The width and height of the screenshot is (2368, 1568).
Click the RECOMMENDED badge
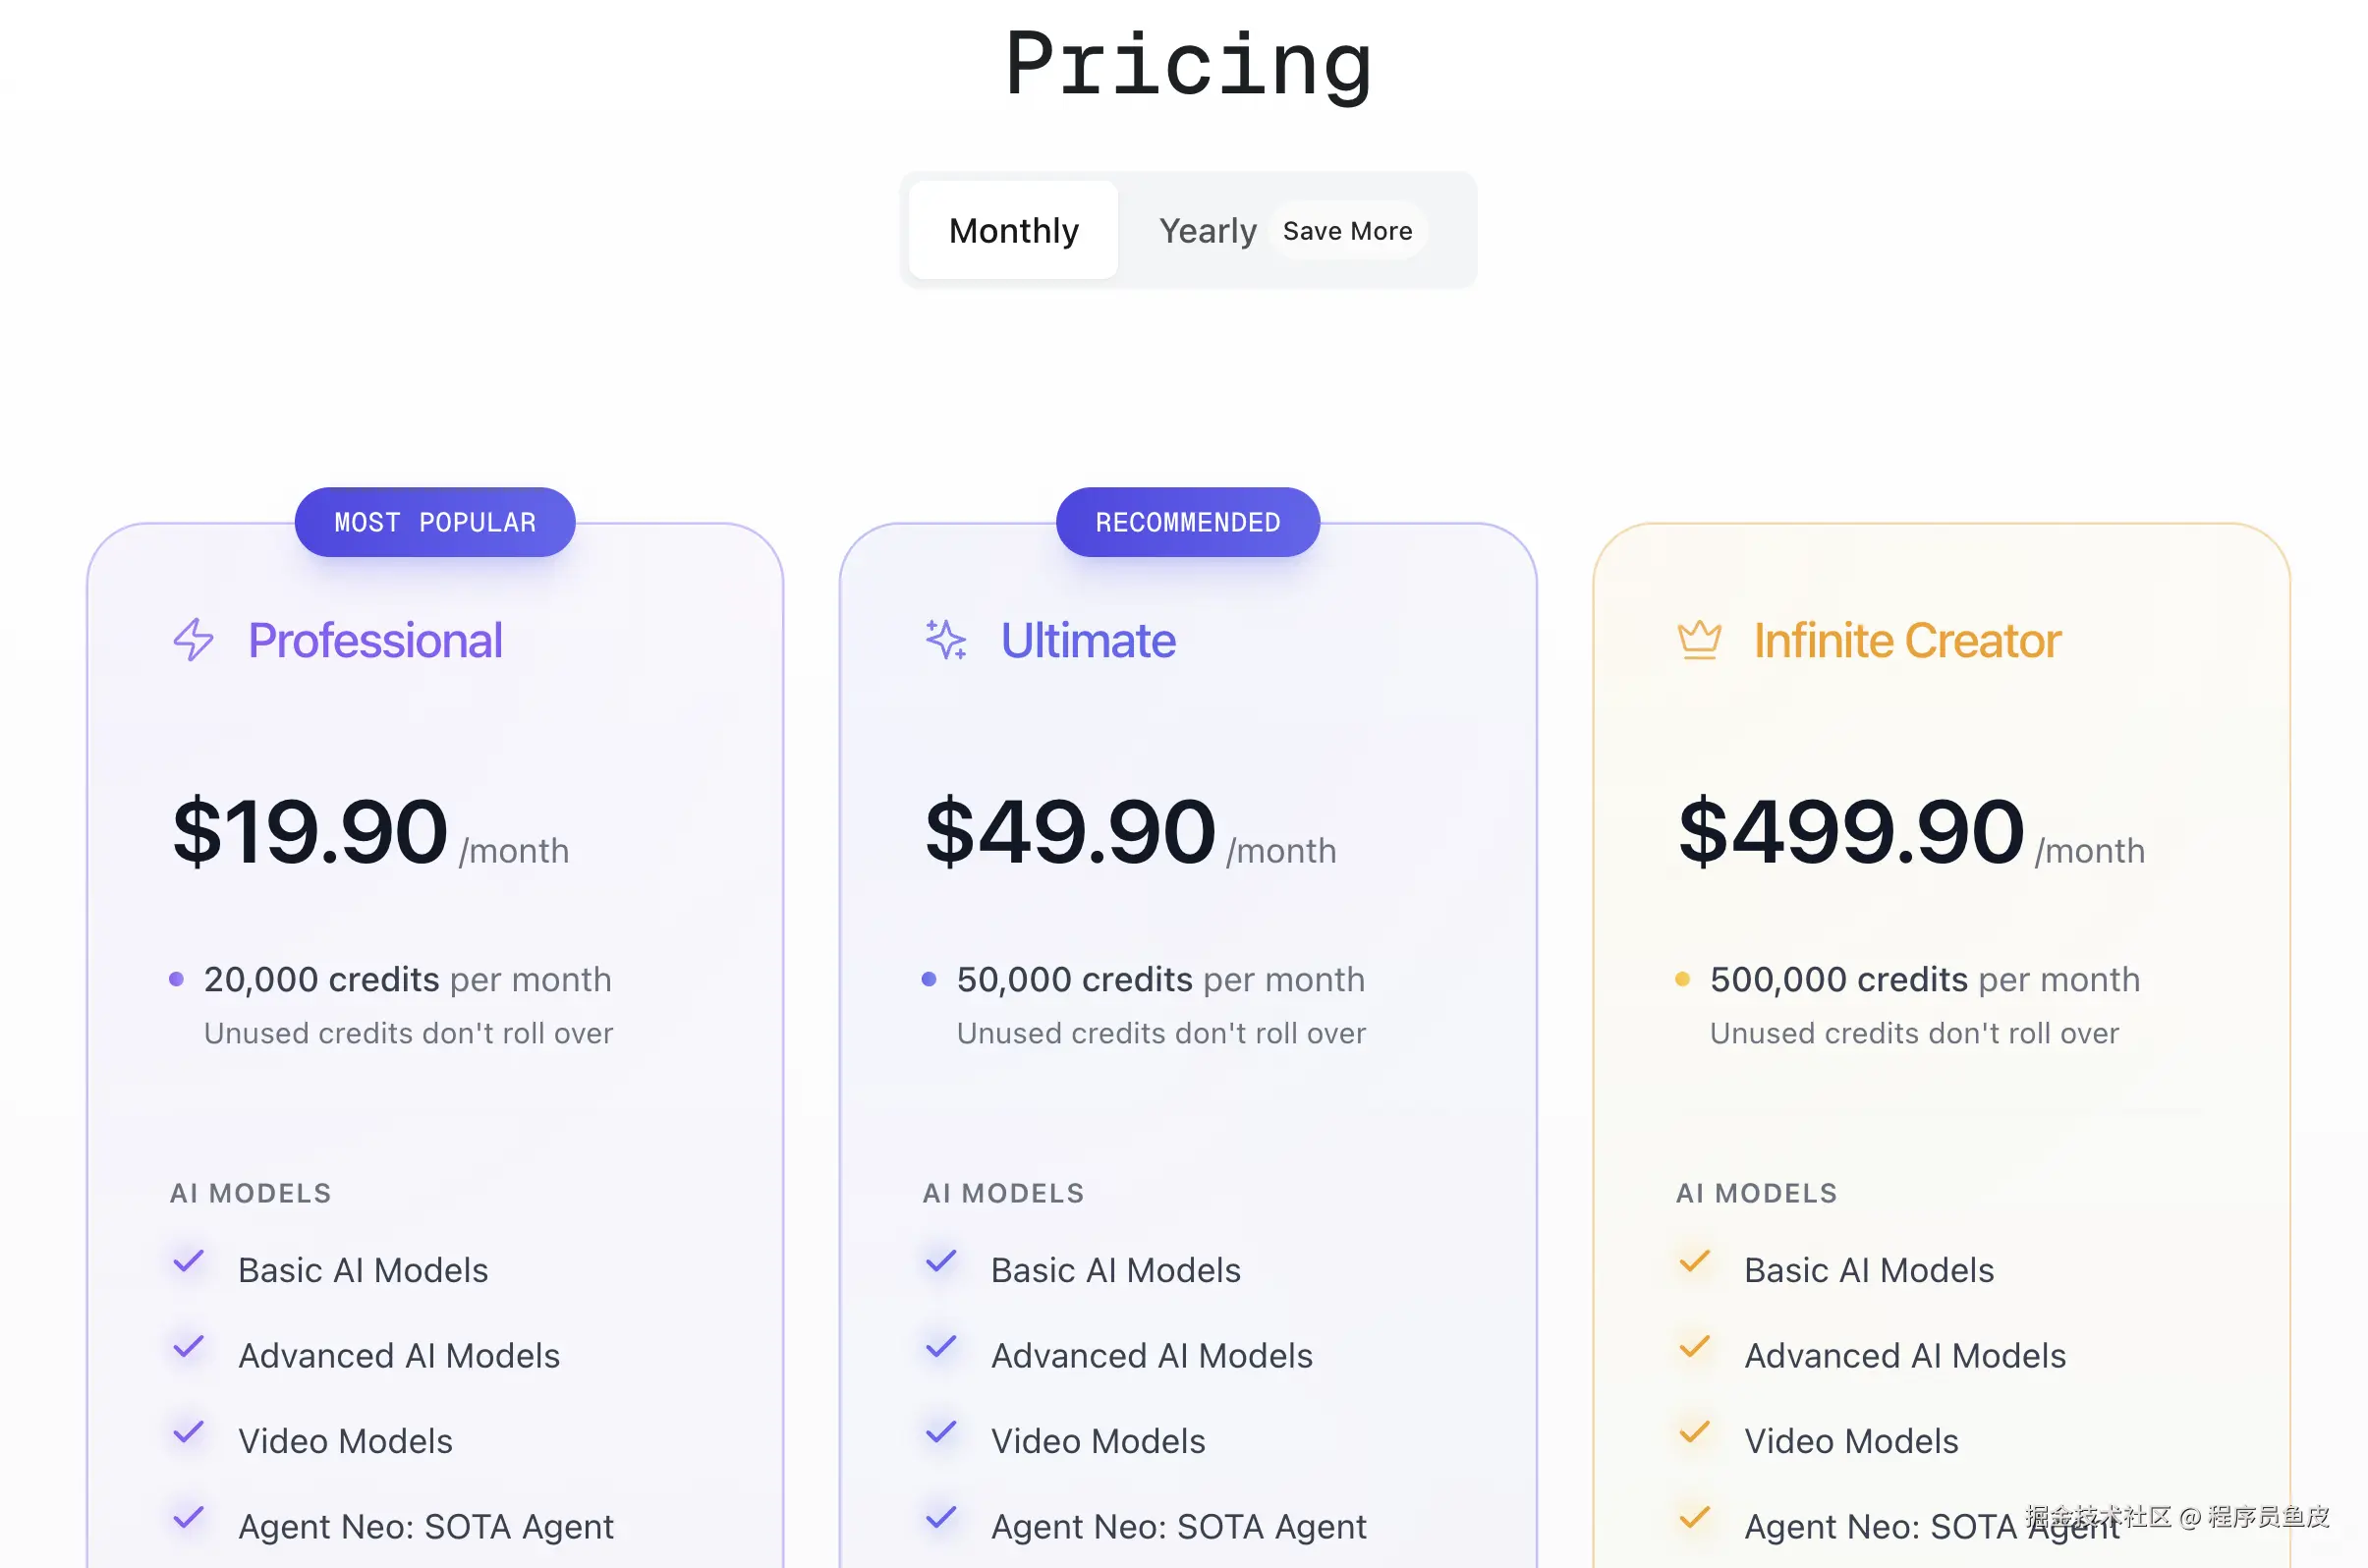pos(1188,522)
